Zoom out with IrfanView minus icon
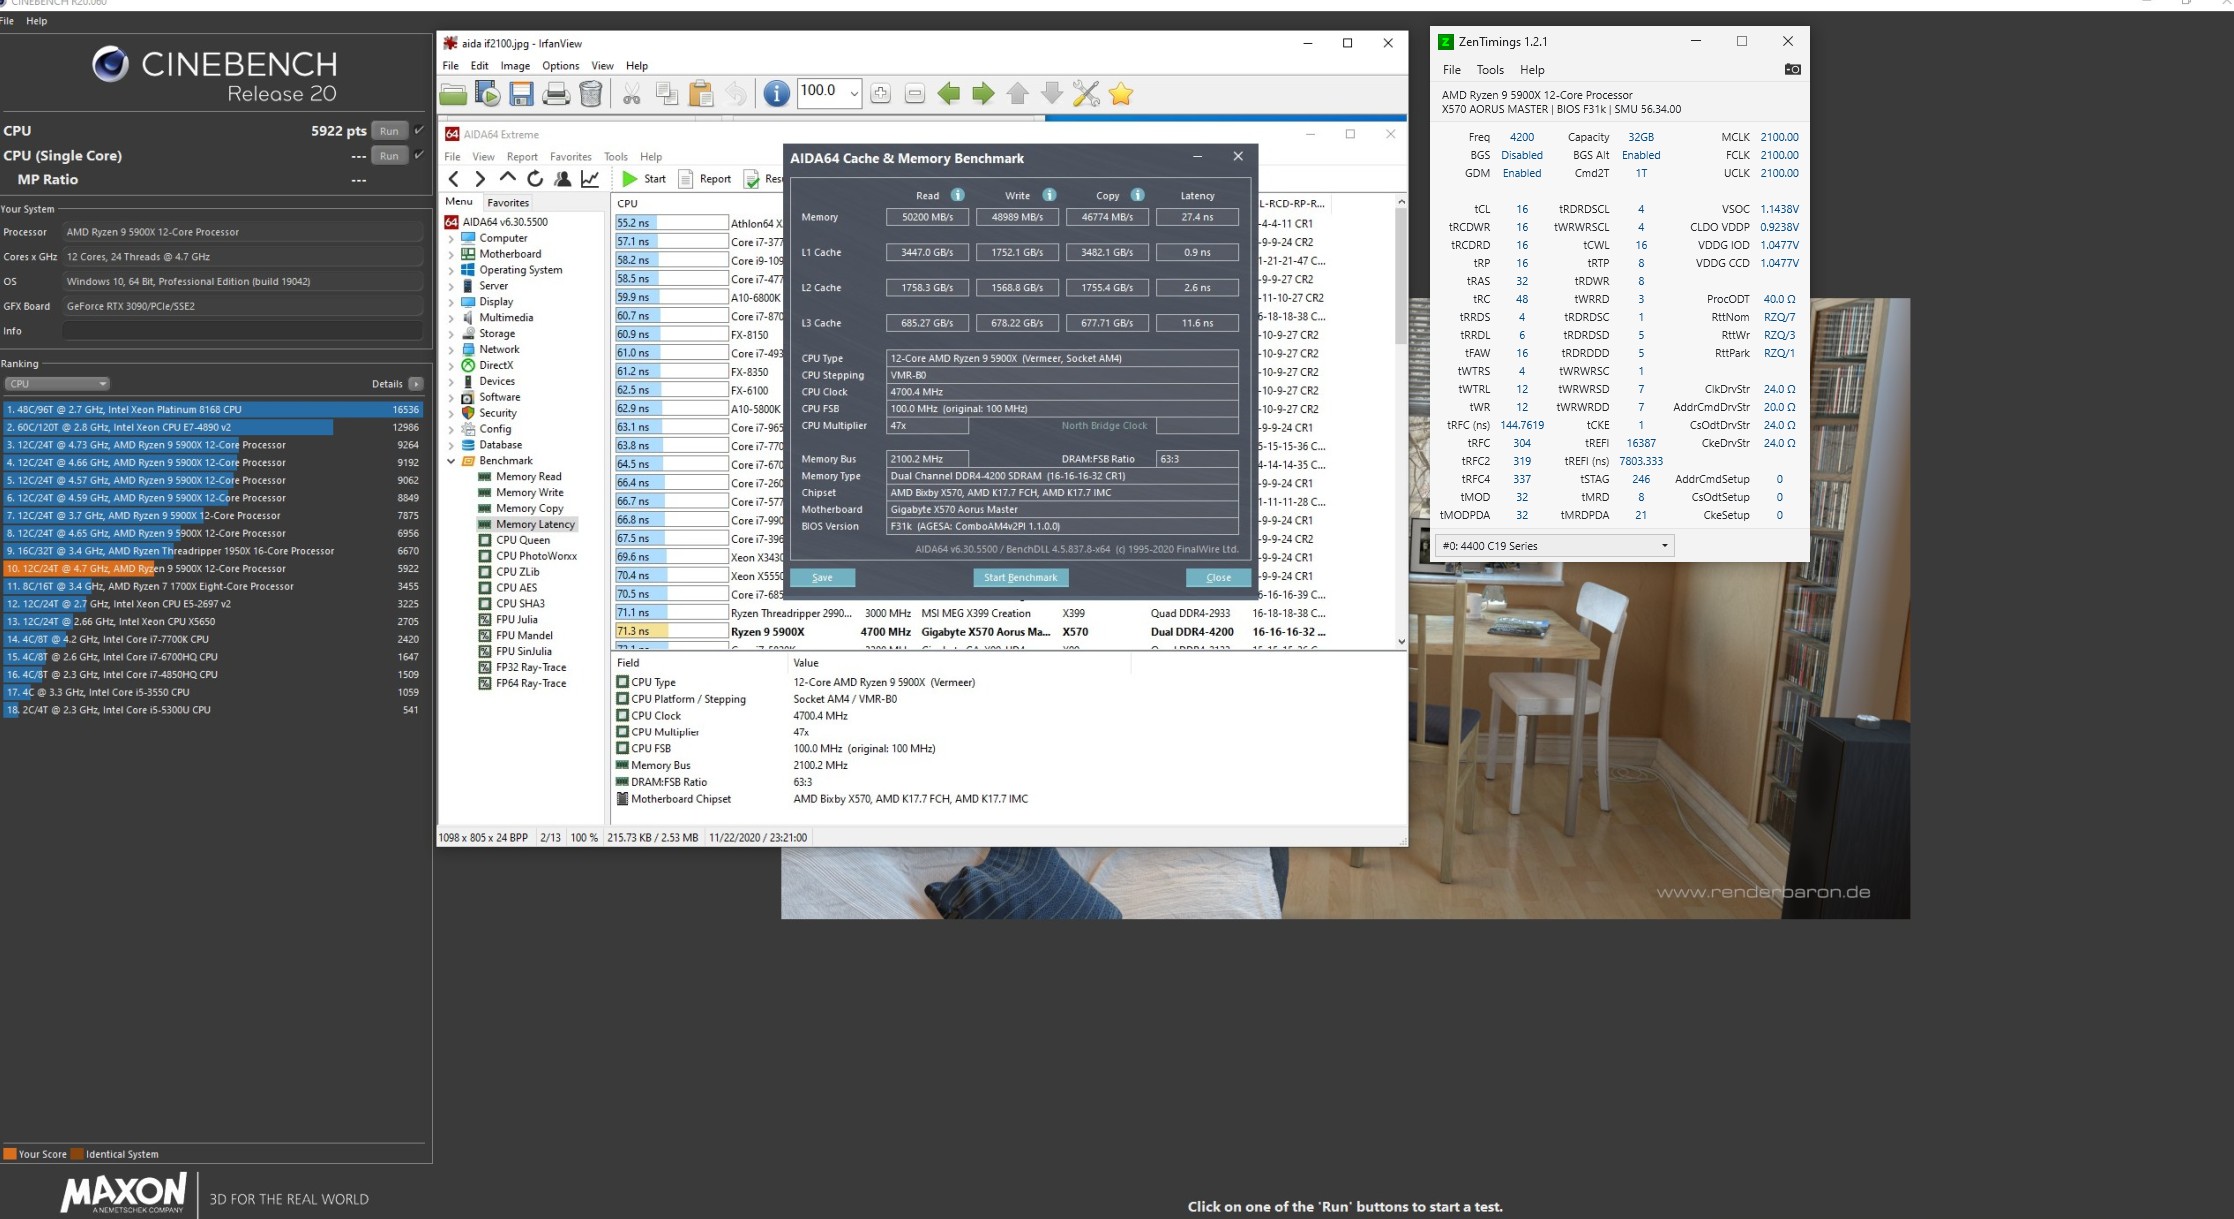2234x1219 pixels. [x=914, y=94]
